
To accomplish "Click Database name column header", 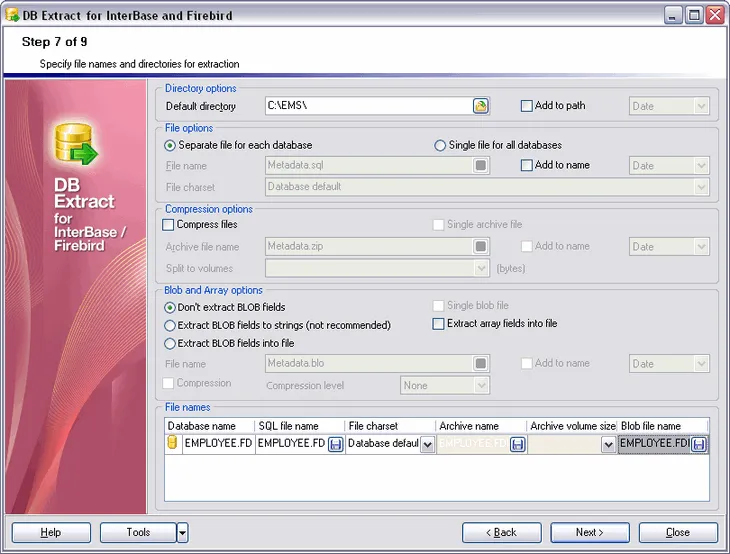I will tap(210, 426).
